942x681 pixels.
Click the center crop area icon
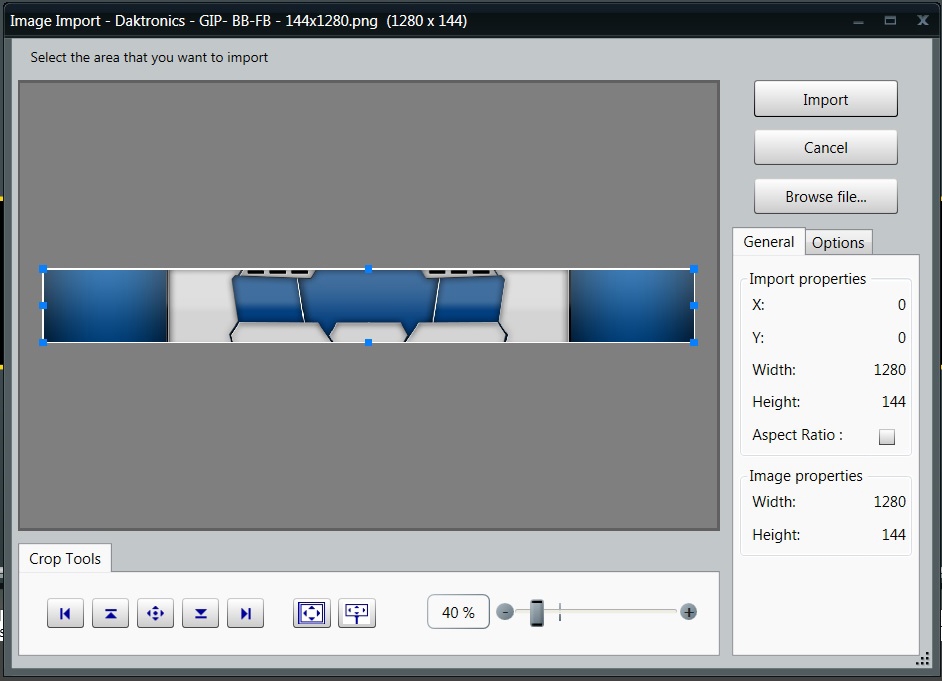coord(155,613)
